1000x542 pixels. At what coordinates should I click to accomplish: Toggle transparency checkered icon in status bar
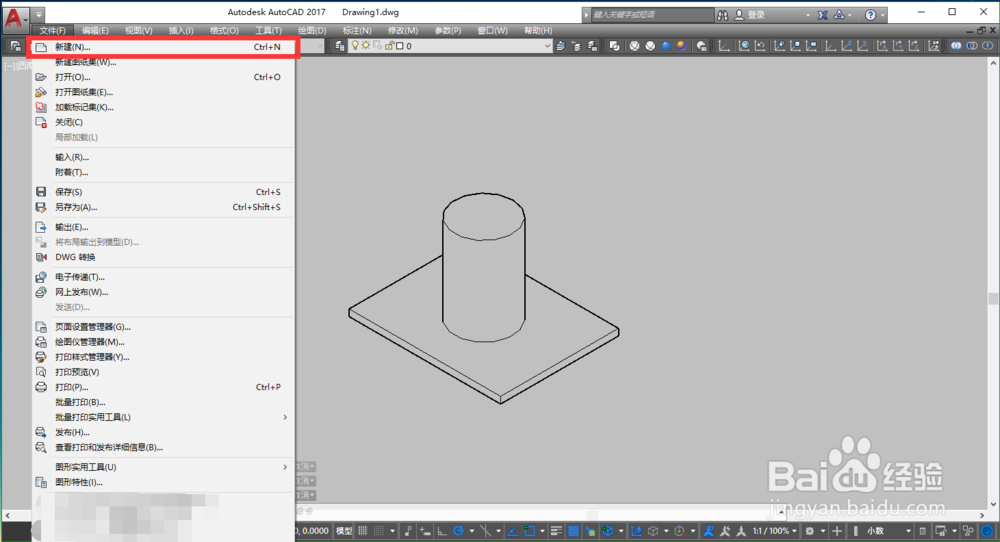[x=573, y=531]
